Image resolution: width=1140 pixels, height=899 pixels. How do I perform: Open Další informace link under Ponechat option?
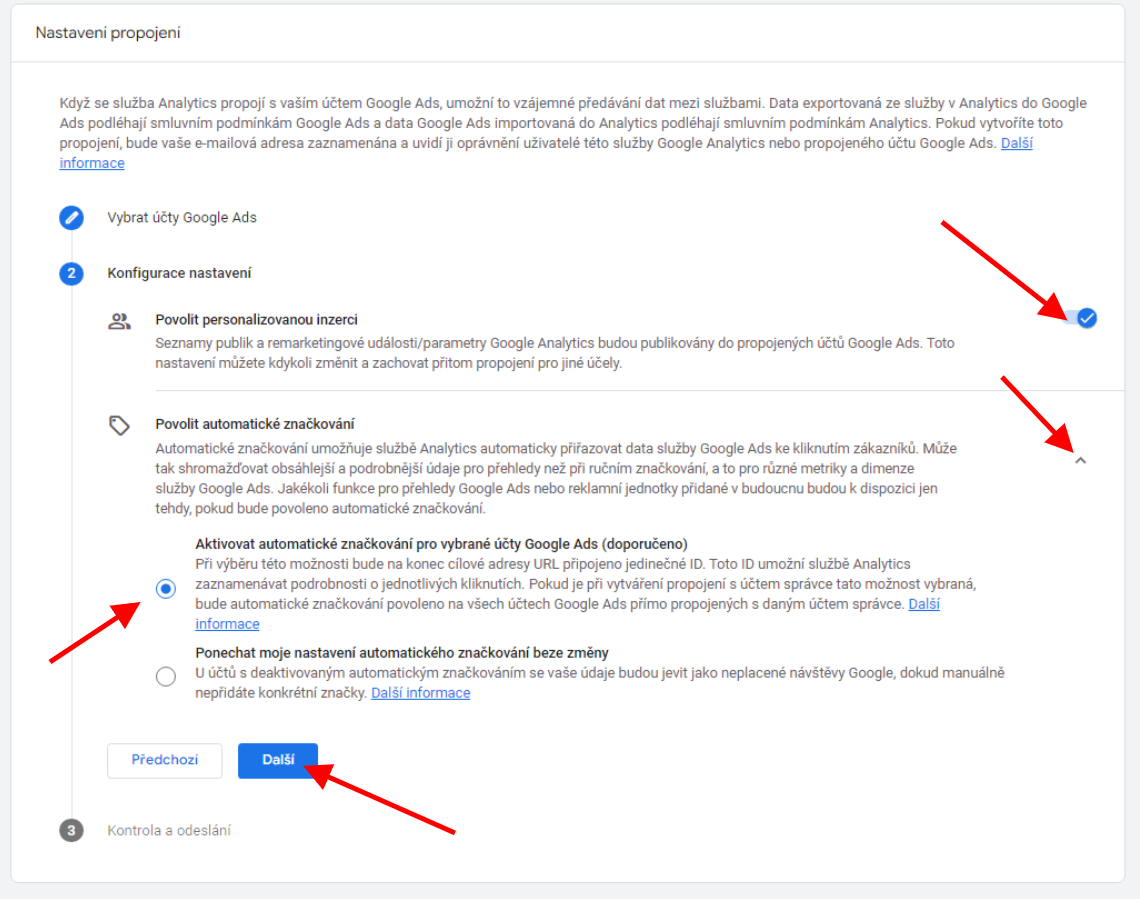pyautogui.click(x=420, y=693)
